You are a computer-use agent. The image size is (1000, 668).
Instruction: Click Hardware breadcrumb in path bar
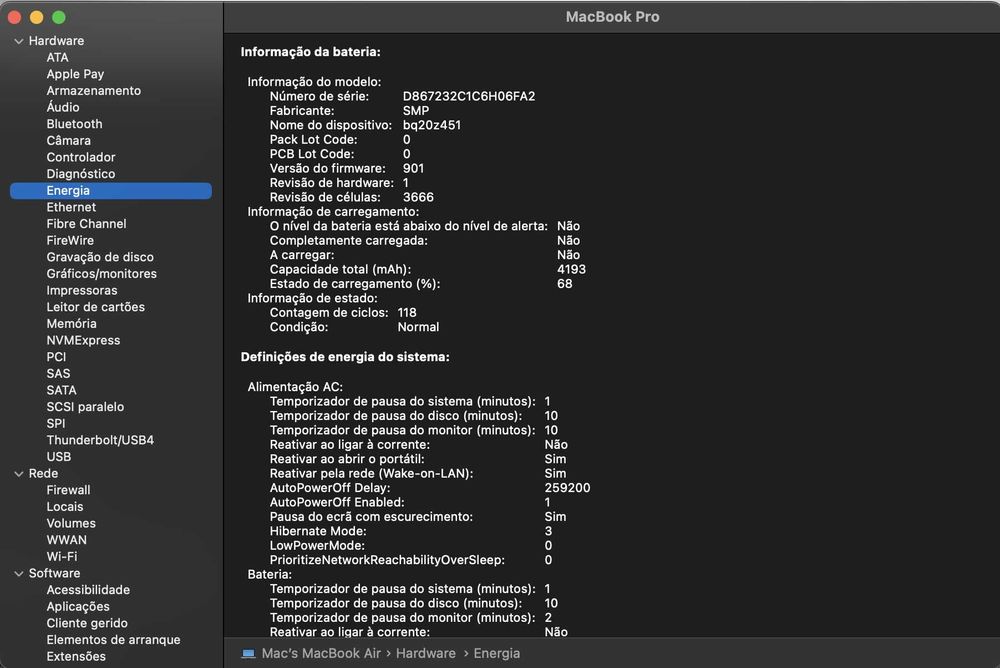tap(425, 653)
